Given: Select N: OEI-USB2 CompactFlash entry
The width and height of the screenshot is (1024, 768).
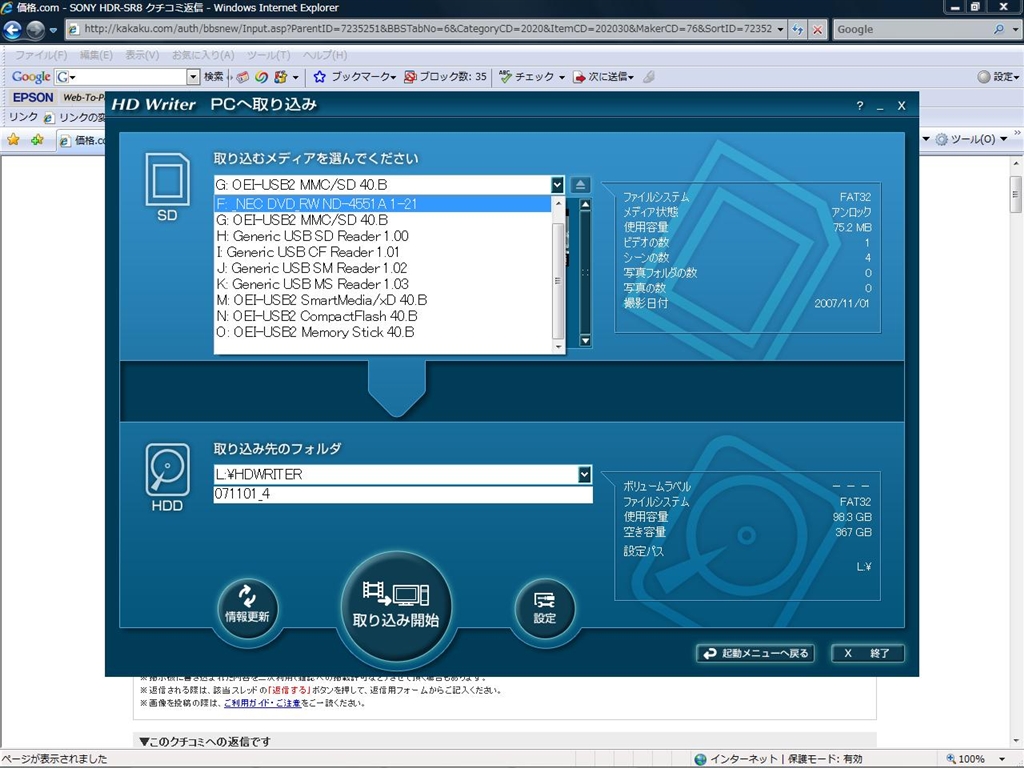Looking at the screenshot, I should [x=383, y=316].
